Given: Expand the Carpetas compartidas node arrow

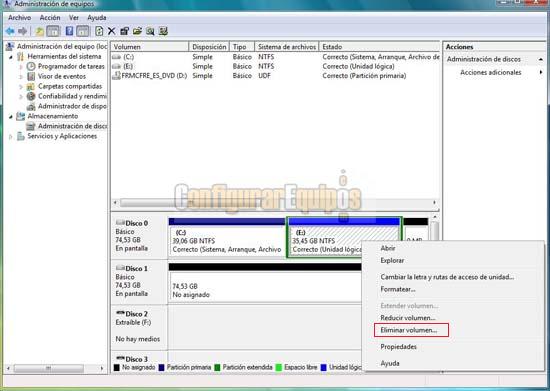Looking at the screenshot, I should pos(21,86).
